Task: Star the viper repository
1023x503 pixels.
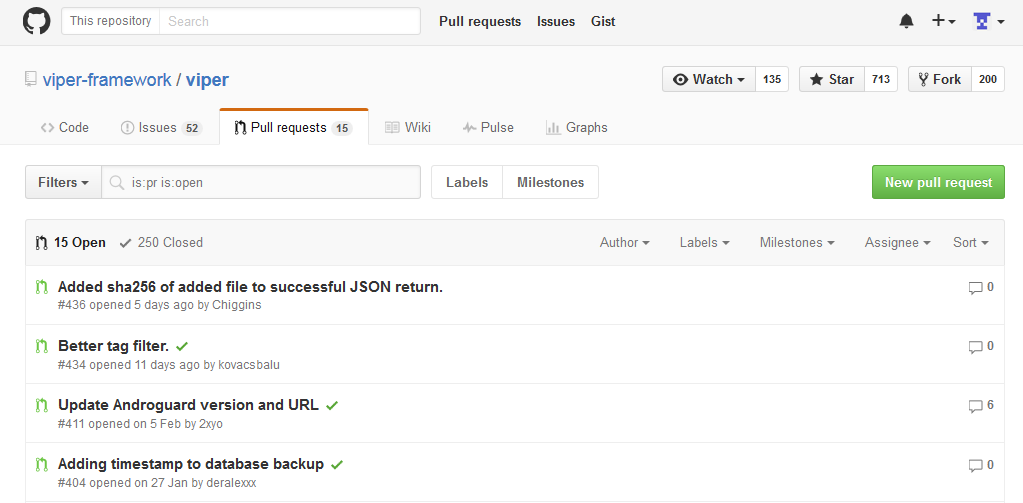Action: click(x=833, y=80)
